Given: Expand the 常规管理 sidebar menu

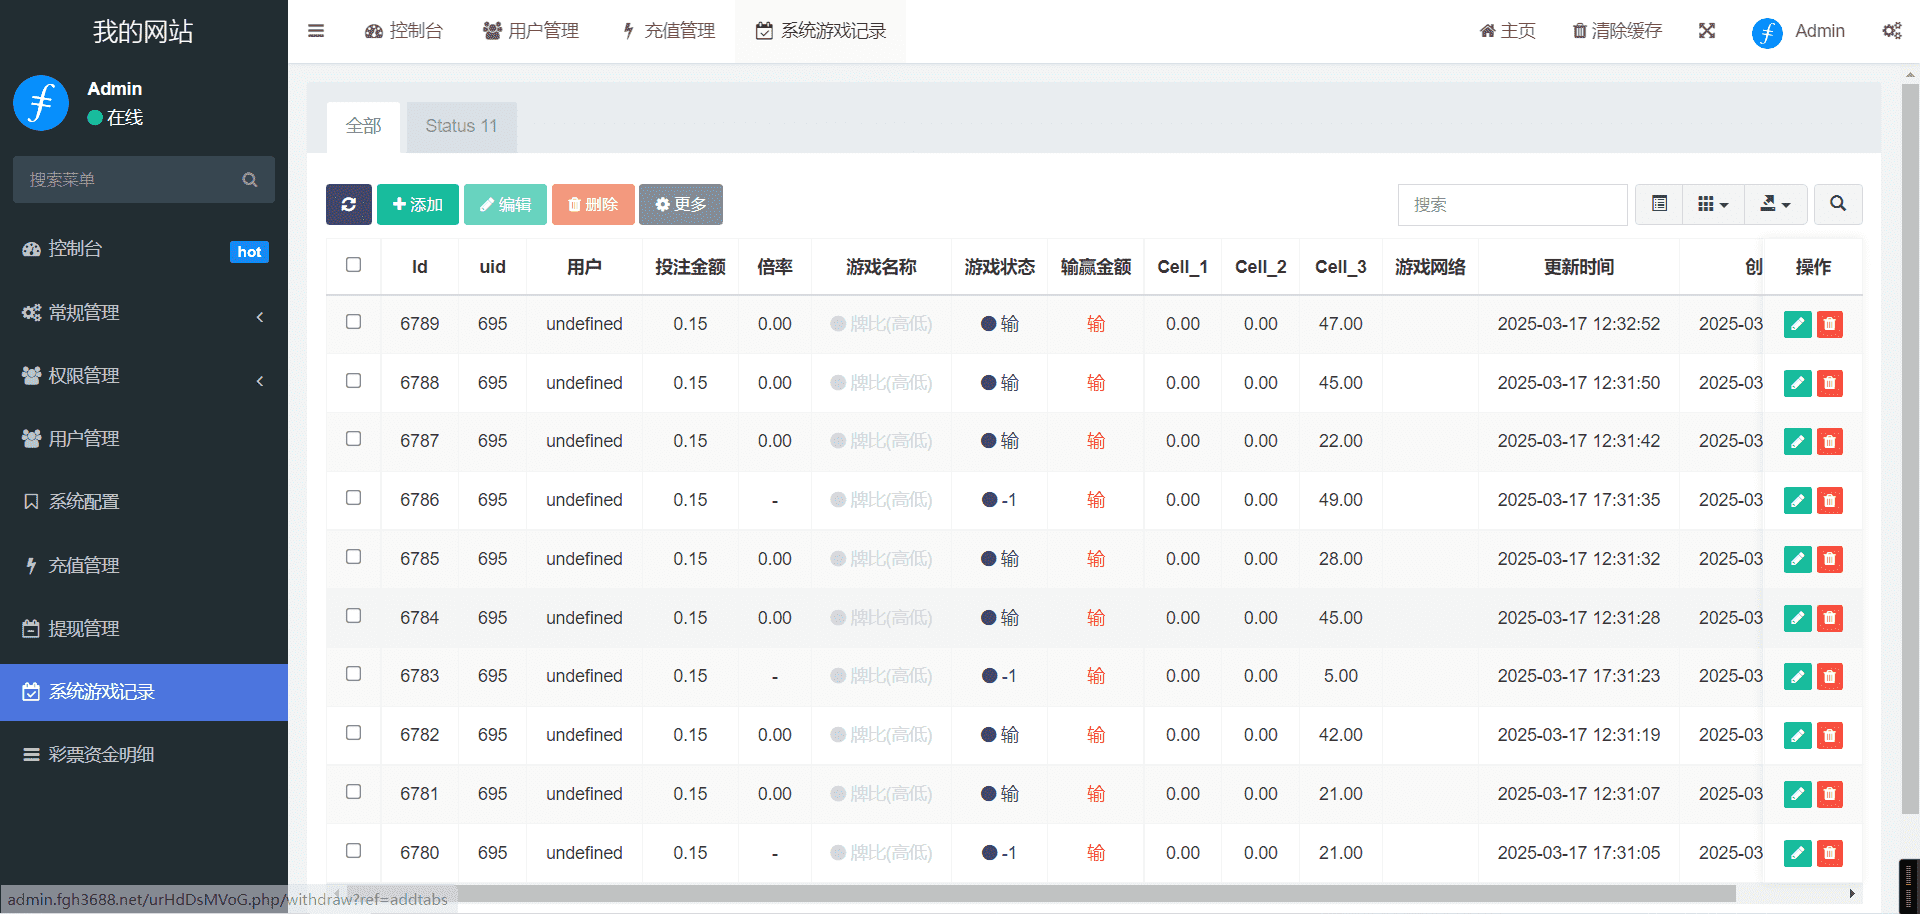Looking at the screenshot, I should pyautogui.click(x=144, y=313).
